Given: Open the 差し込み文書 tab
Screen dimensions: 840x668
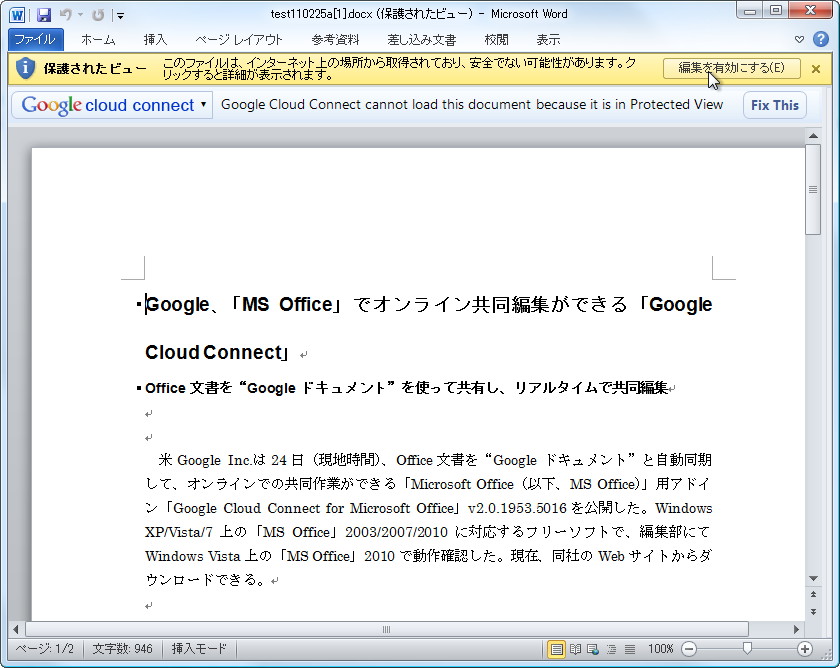Looking at the screenshot, I should click(422, 40).
